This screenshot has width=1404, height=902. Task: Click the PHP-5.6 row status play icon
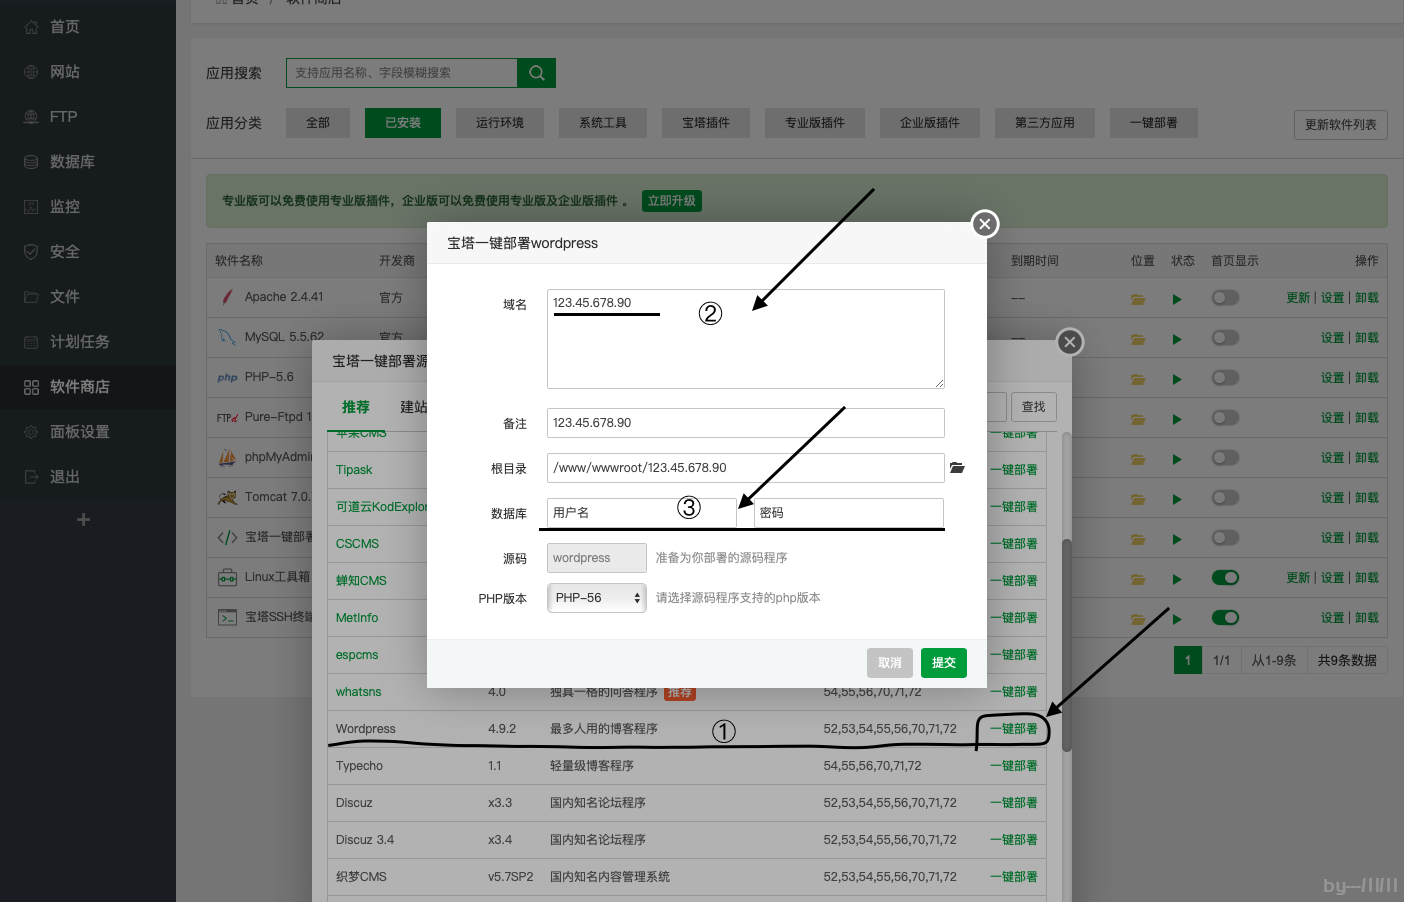(1177, 379)
